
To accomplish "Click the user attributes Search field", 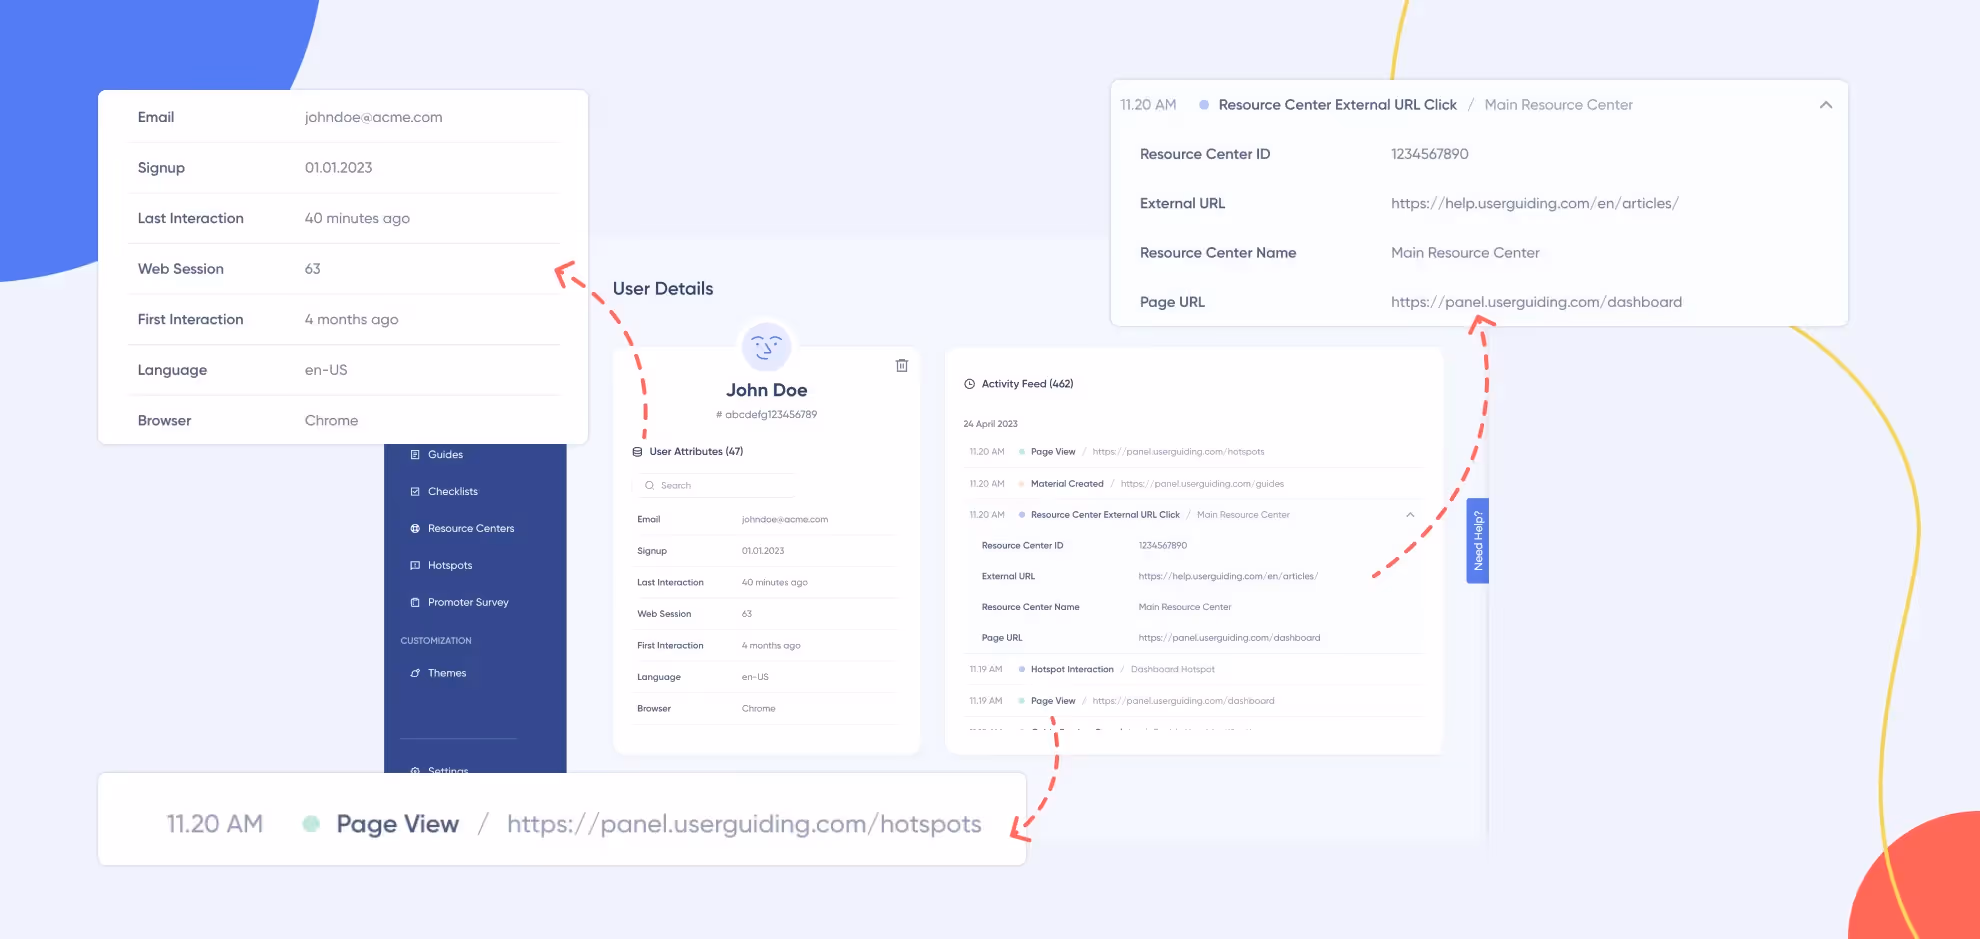I will point(715,486).
